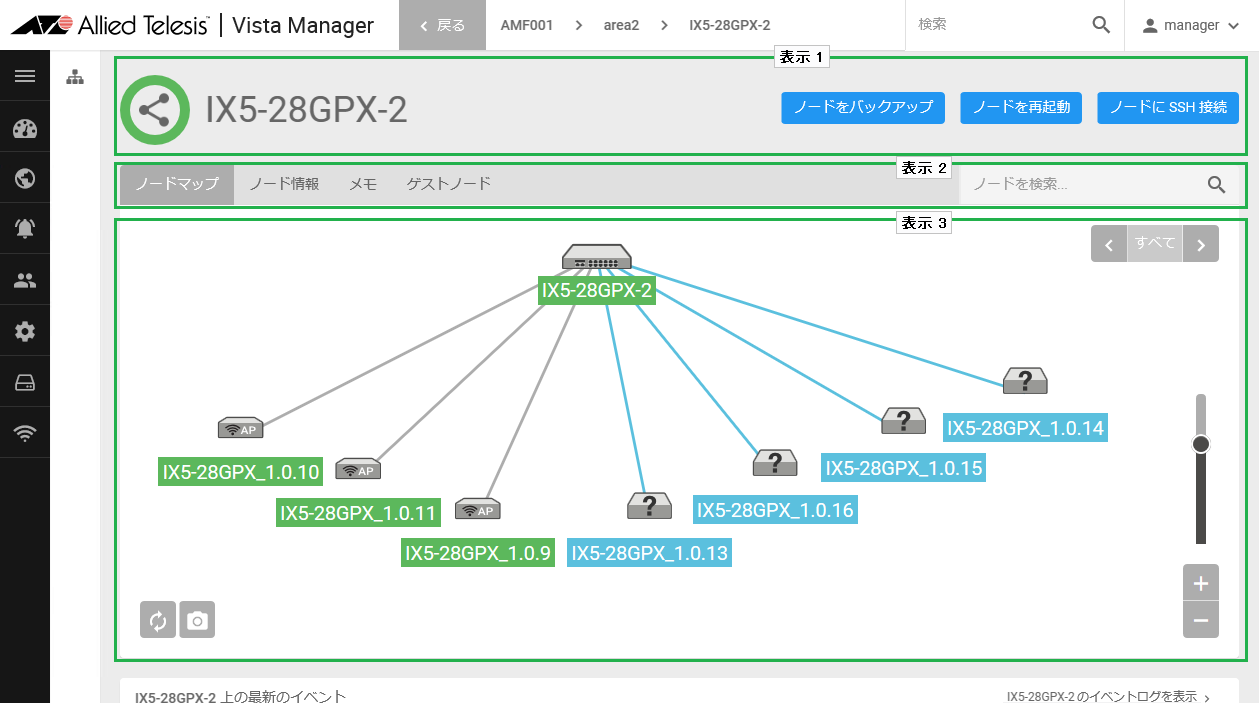Viewport: 1259px width, 703px height.
Task: Click the IX5-28GPX_1.0.13 node label
Action: (x=649, y=553)
